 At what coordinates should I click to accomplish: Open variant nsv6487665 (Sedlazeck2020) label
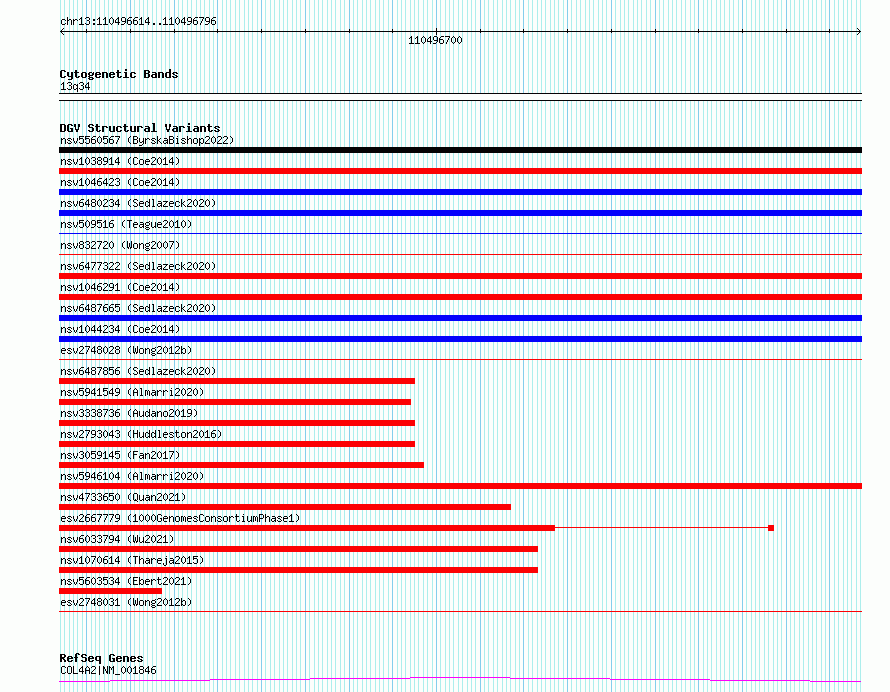click(x=138, y=308)
